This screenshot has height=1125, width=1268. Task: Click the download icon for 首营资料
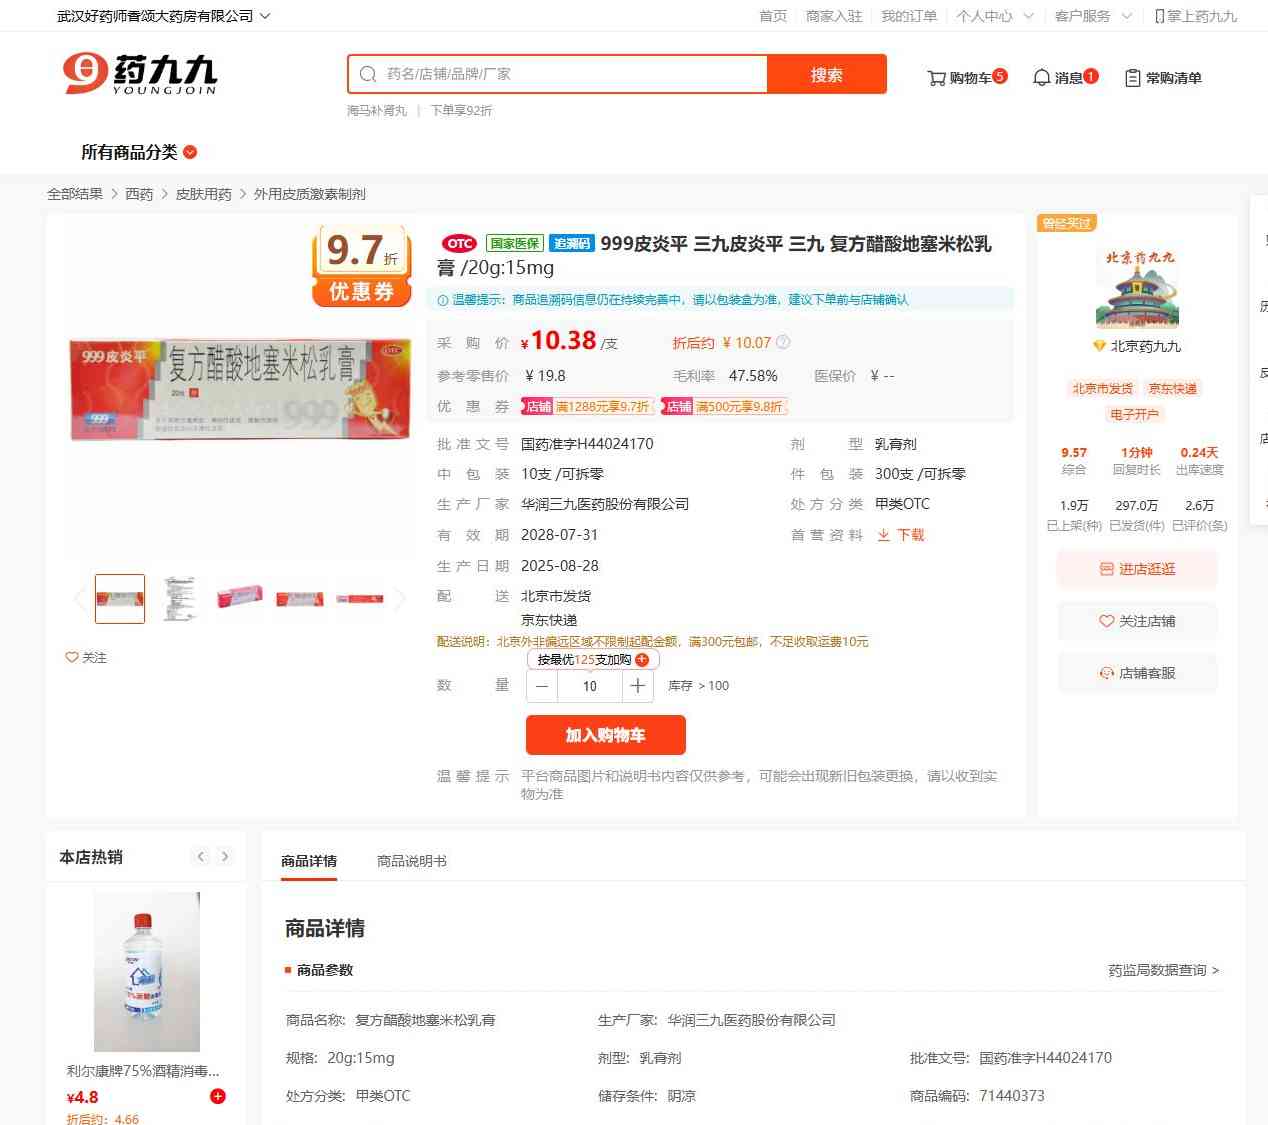pyautogui.click(x=883, y=535)
